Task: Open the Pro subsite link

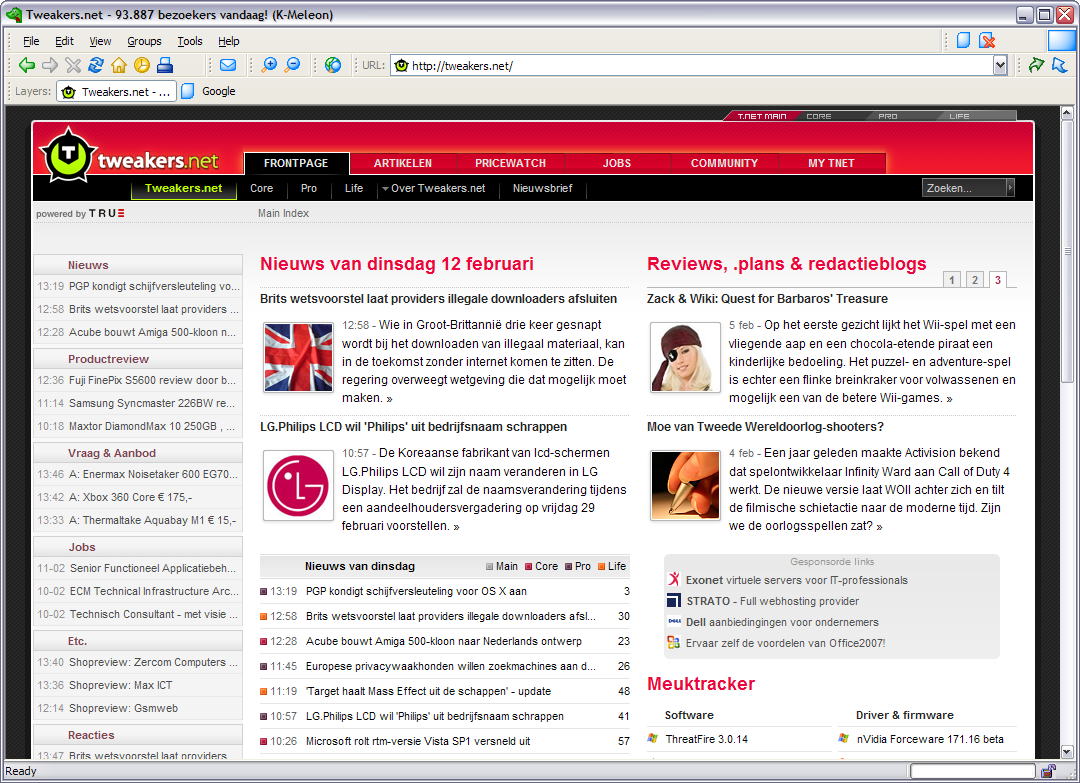Action: (x=309, y=188)
